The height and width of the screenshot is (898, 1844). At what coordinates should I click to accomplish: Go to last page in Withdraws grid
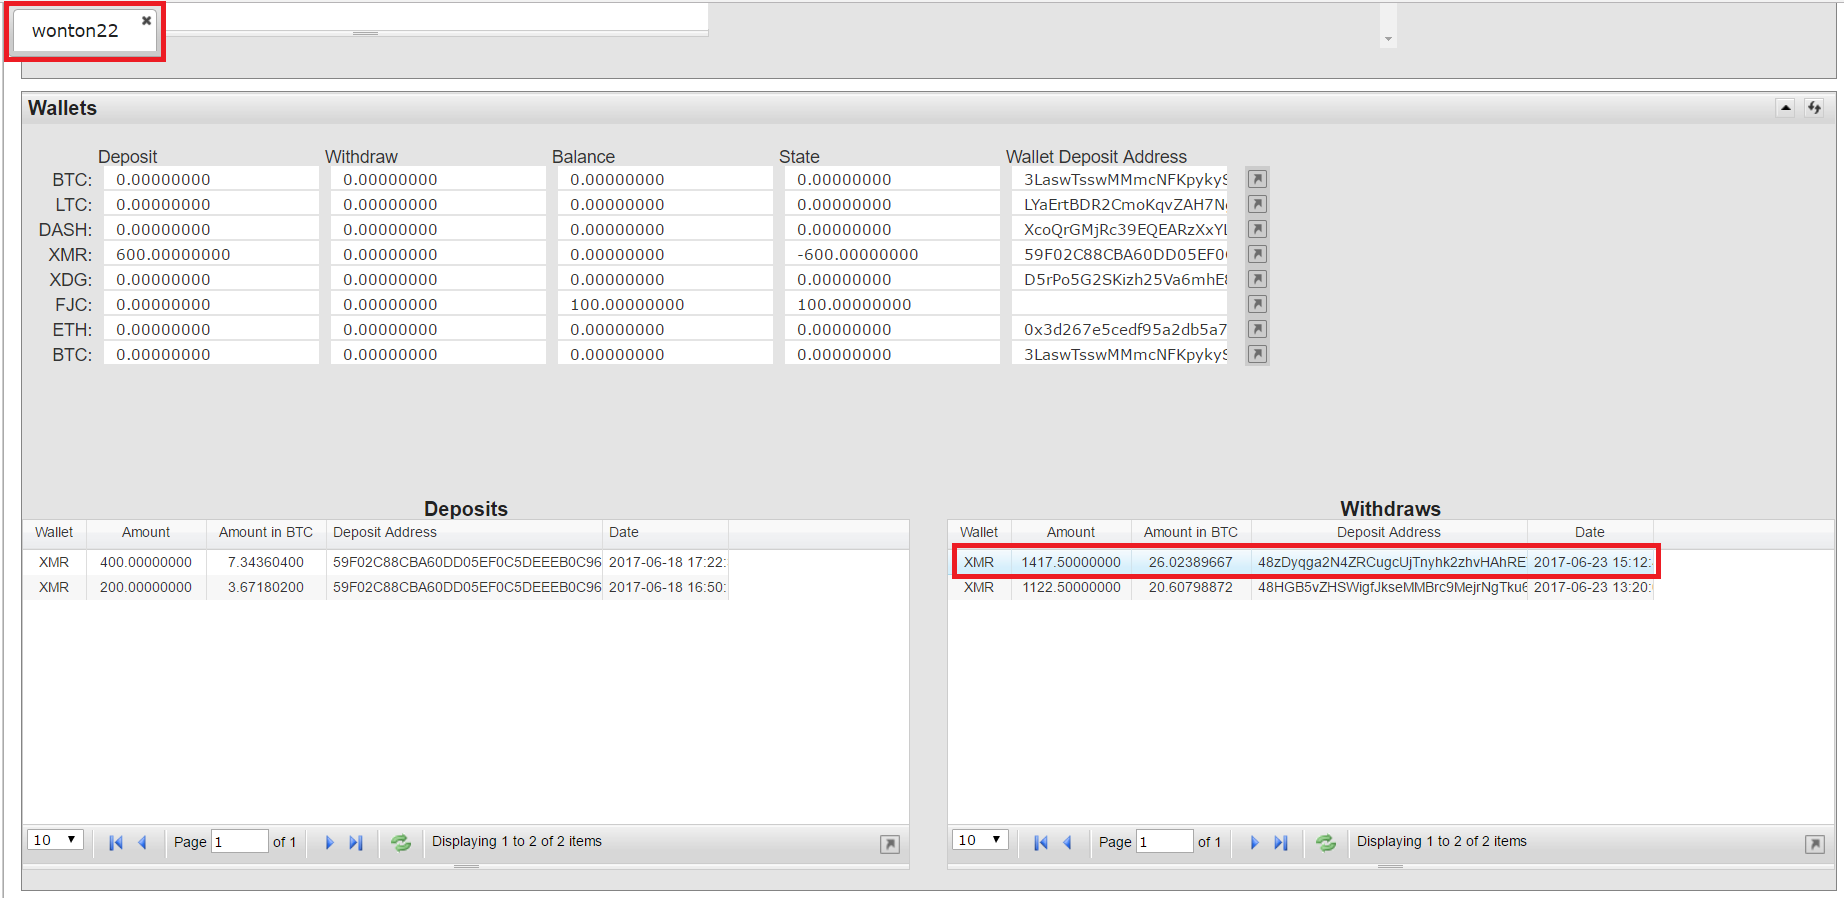(x=1281, y=842)
